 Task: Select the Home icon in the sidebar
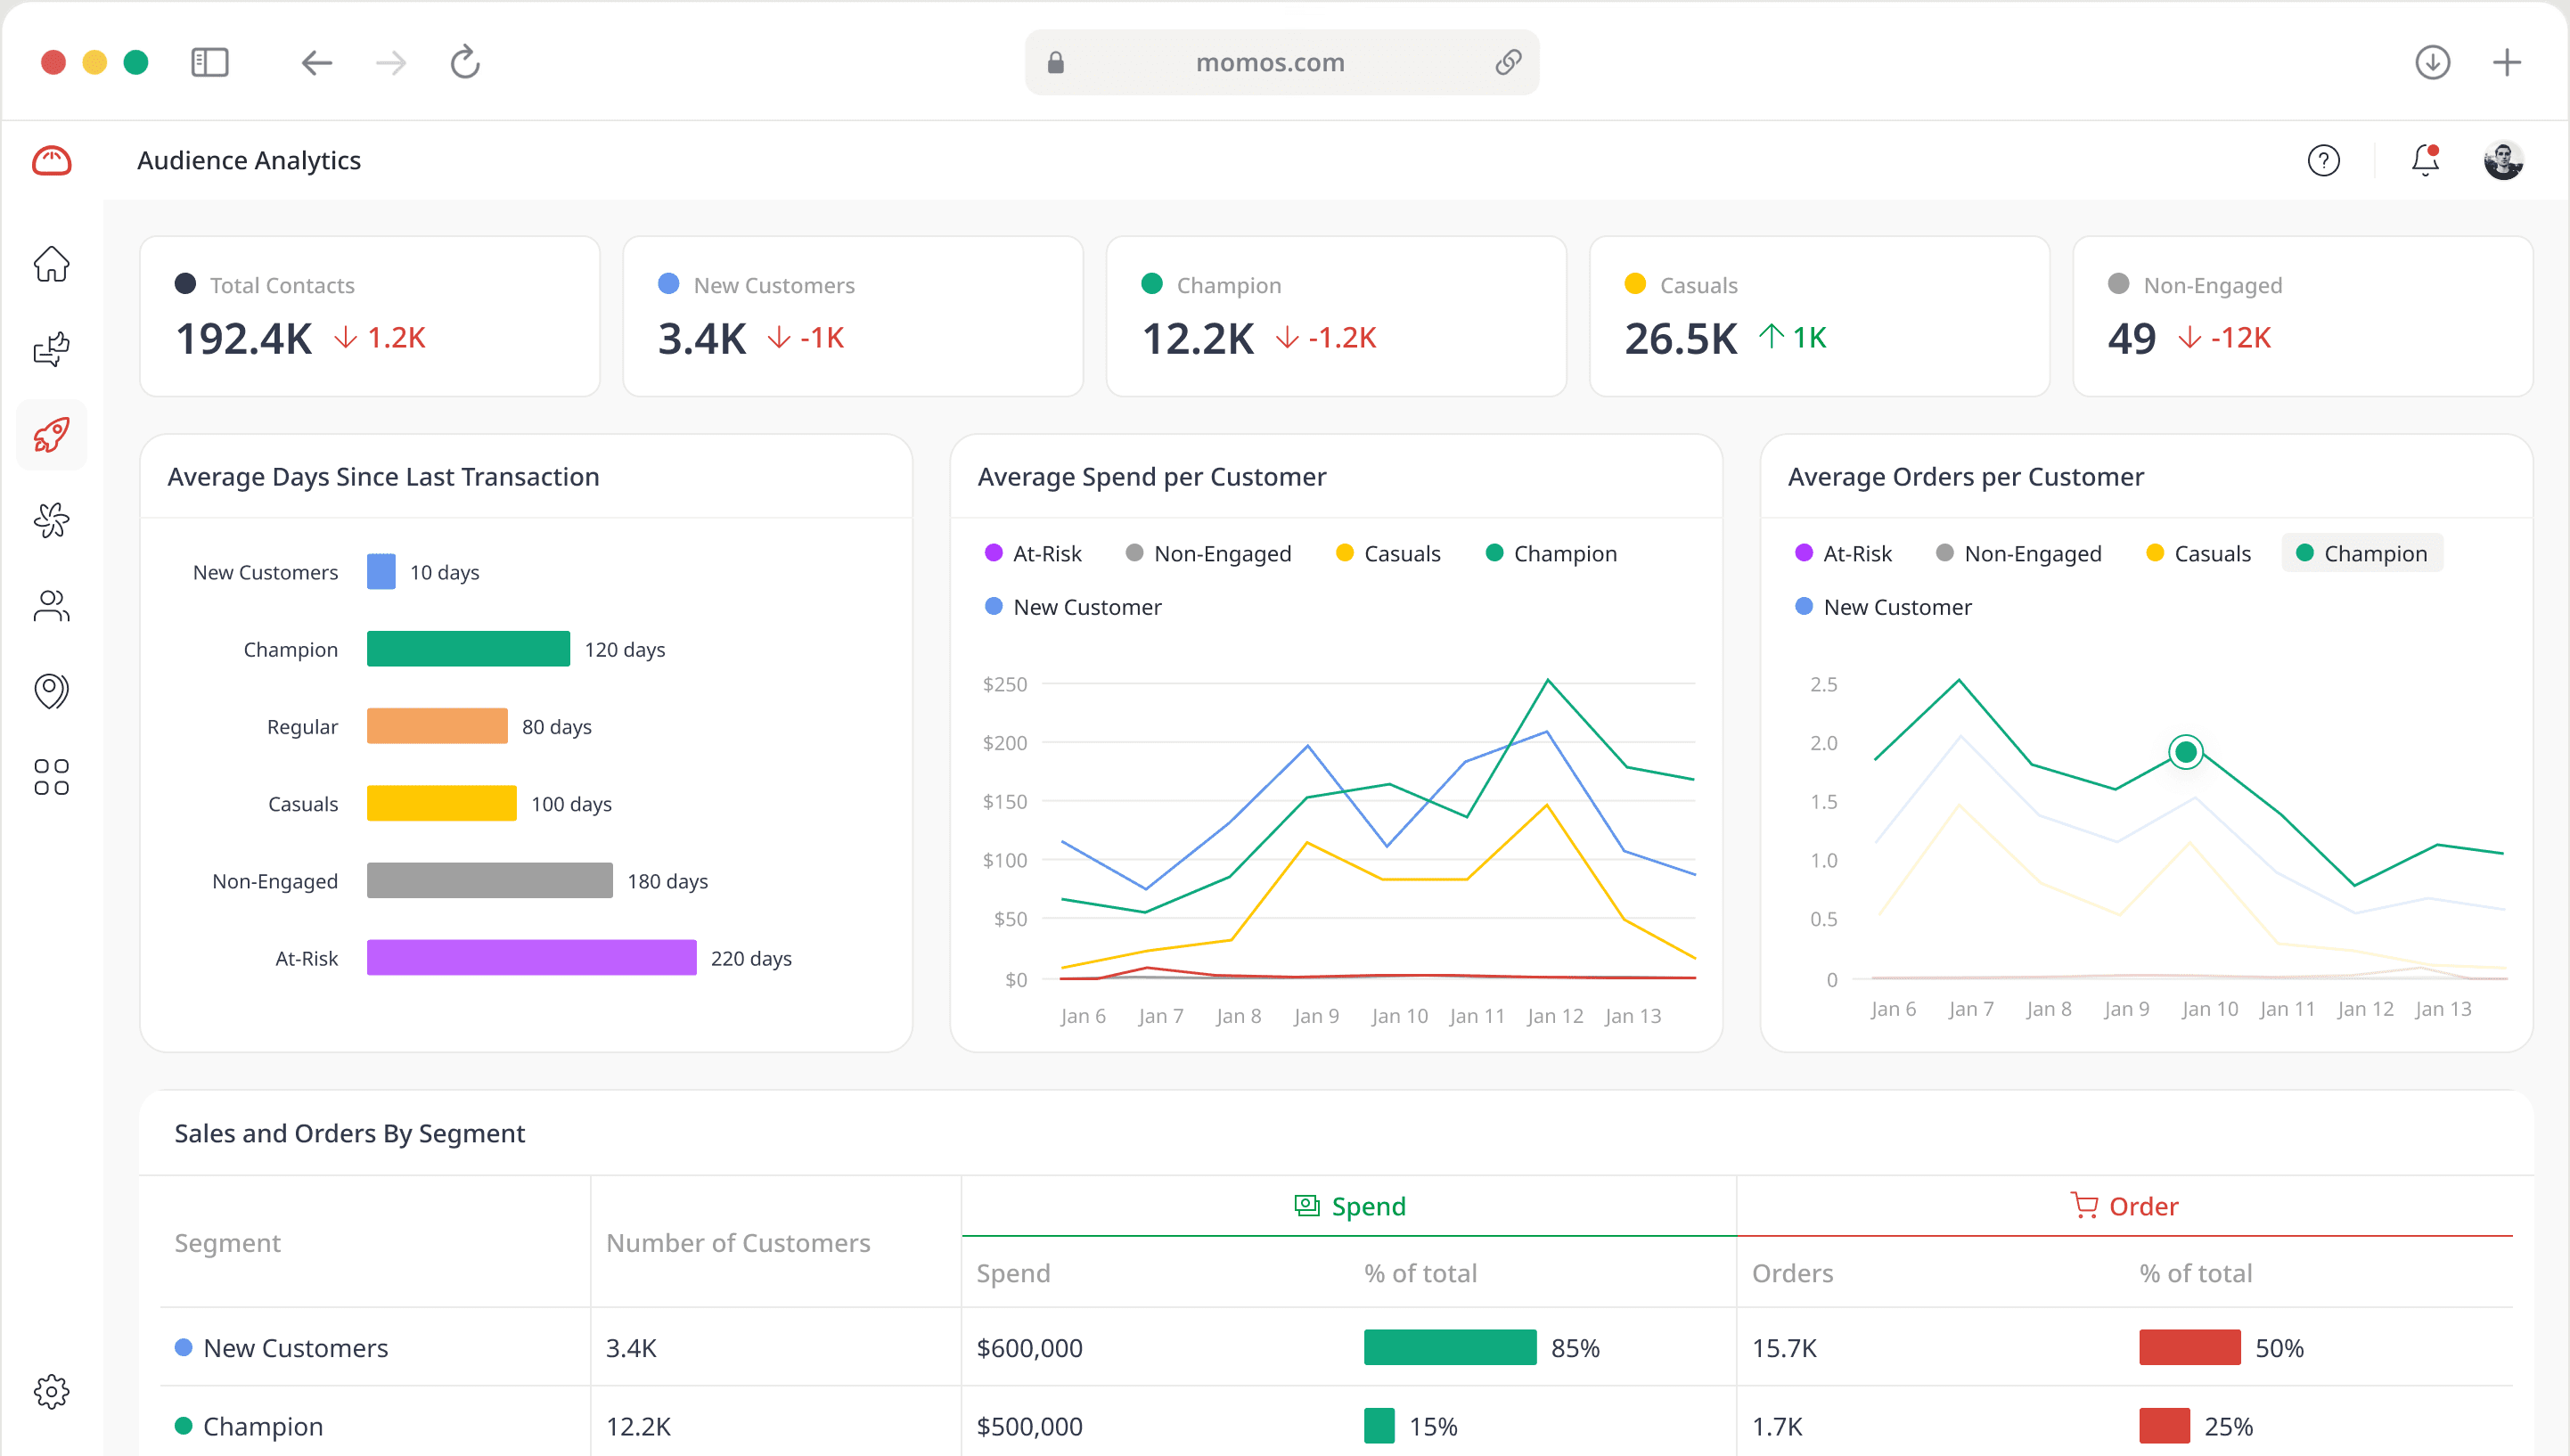coord(51,263)
